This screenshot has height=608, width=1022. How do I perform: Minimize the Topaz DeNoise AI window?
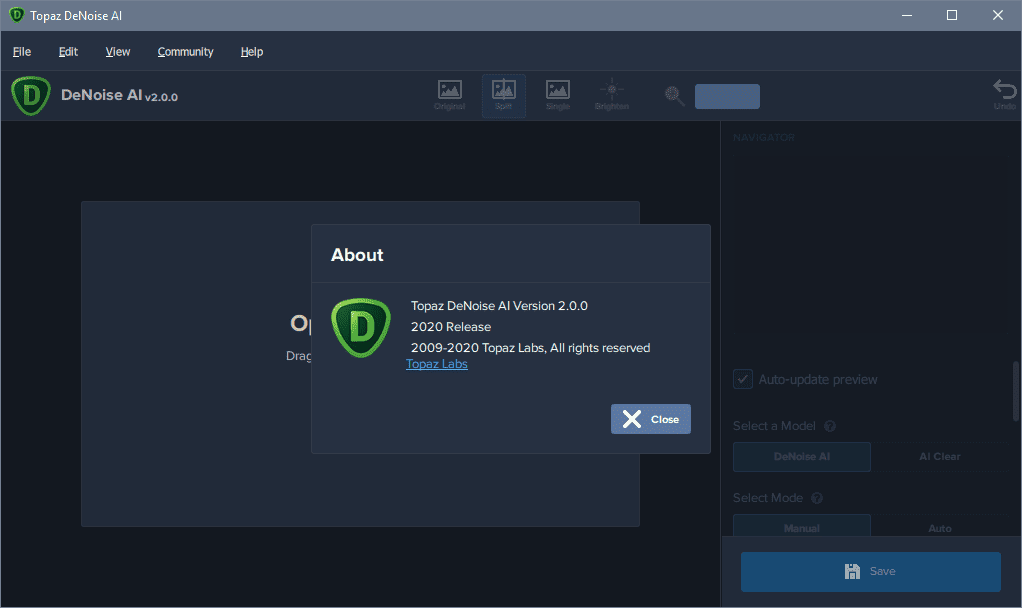tap(907, 15)
